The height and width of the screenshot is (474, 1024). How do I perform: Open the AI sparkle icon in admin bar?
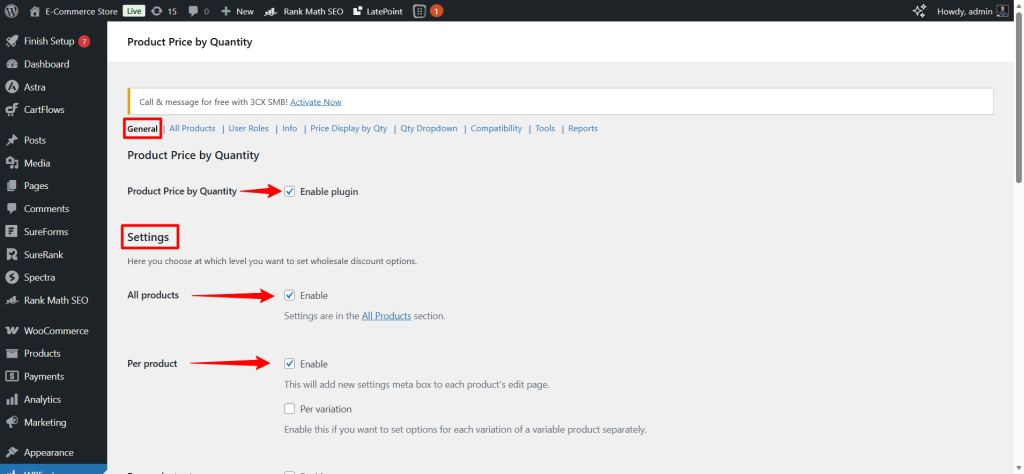[920, 11]
